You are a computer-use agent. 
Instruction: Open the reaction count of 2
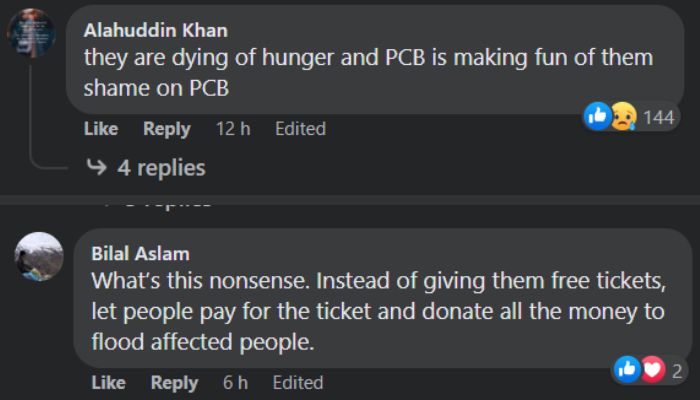677,372
